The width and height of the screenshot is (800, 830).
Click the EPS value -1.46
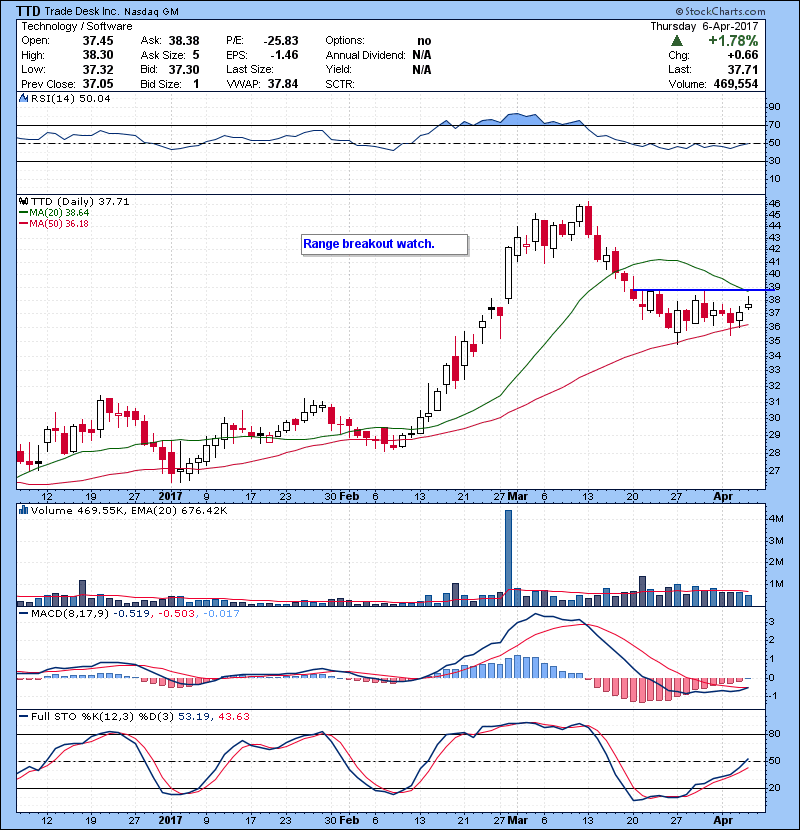284,55
